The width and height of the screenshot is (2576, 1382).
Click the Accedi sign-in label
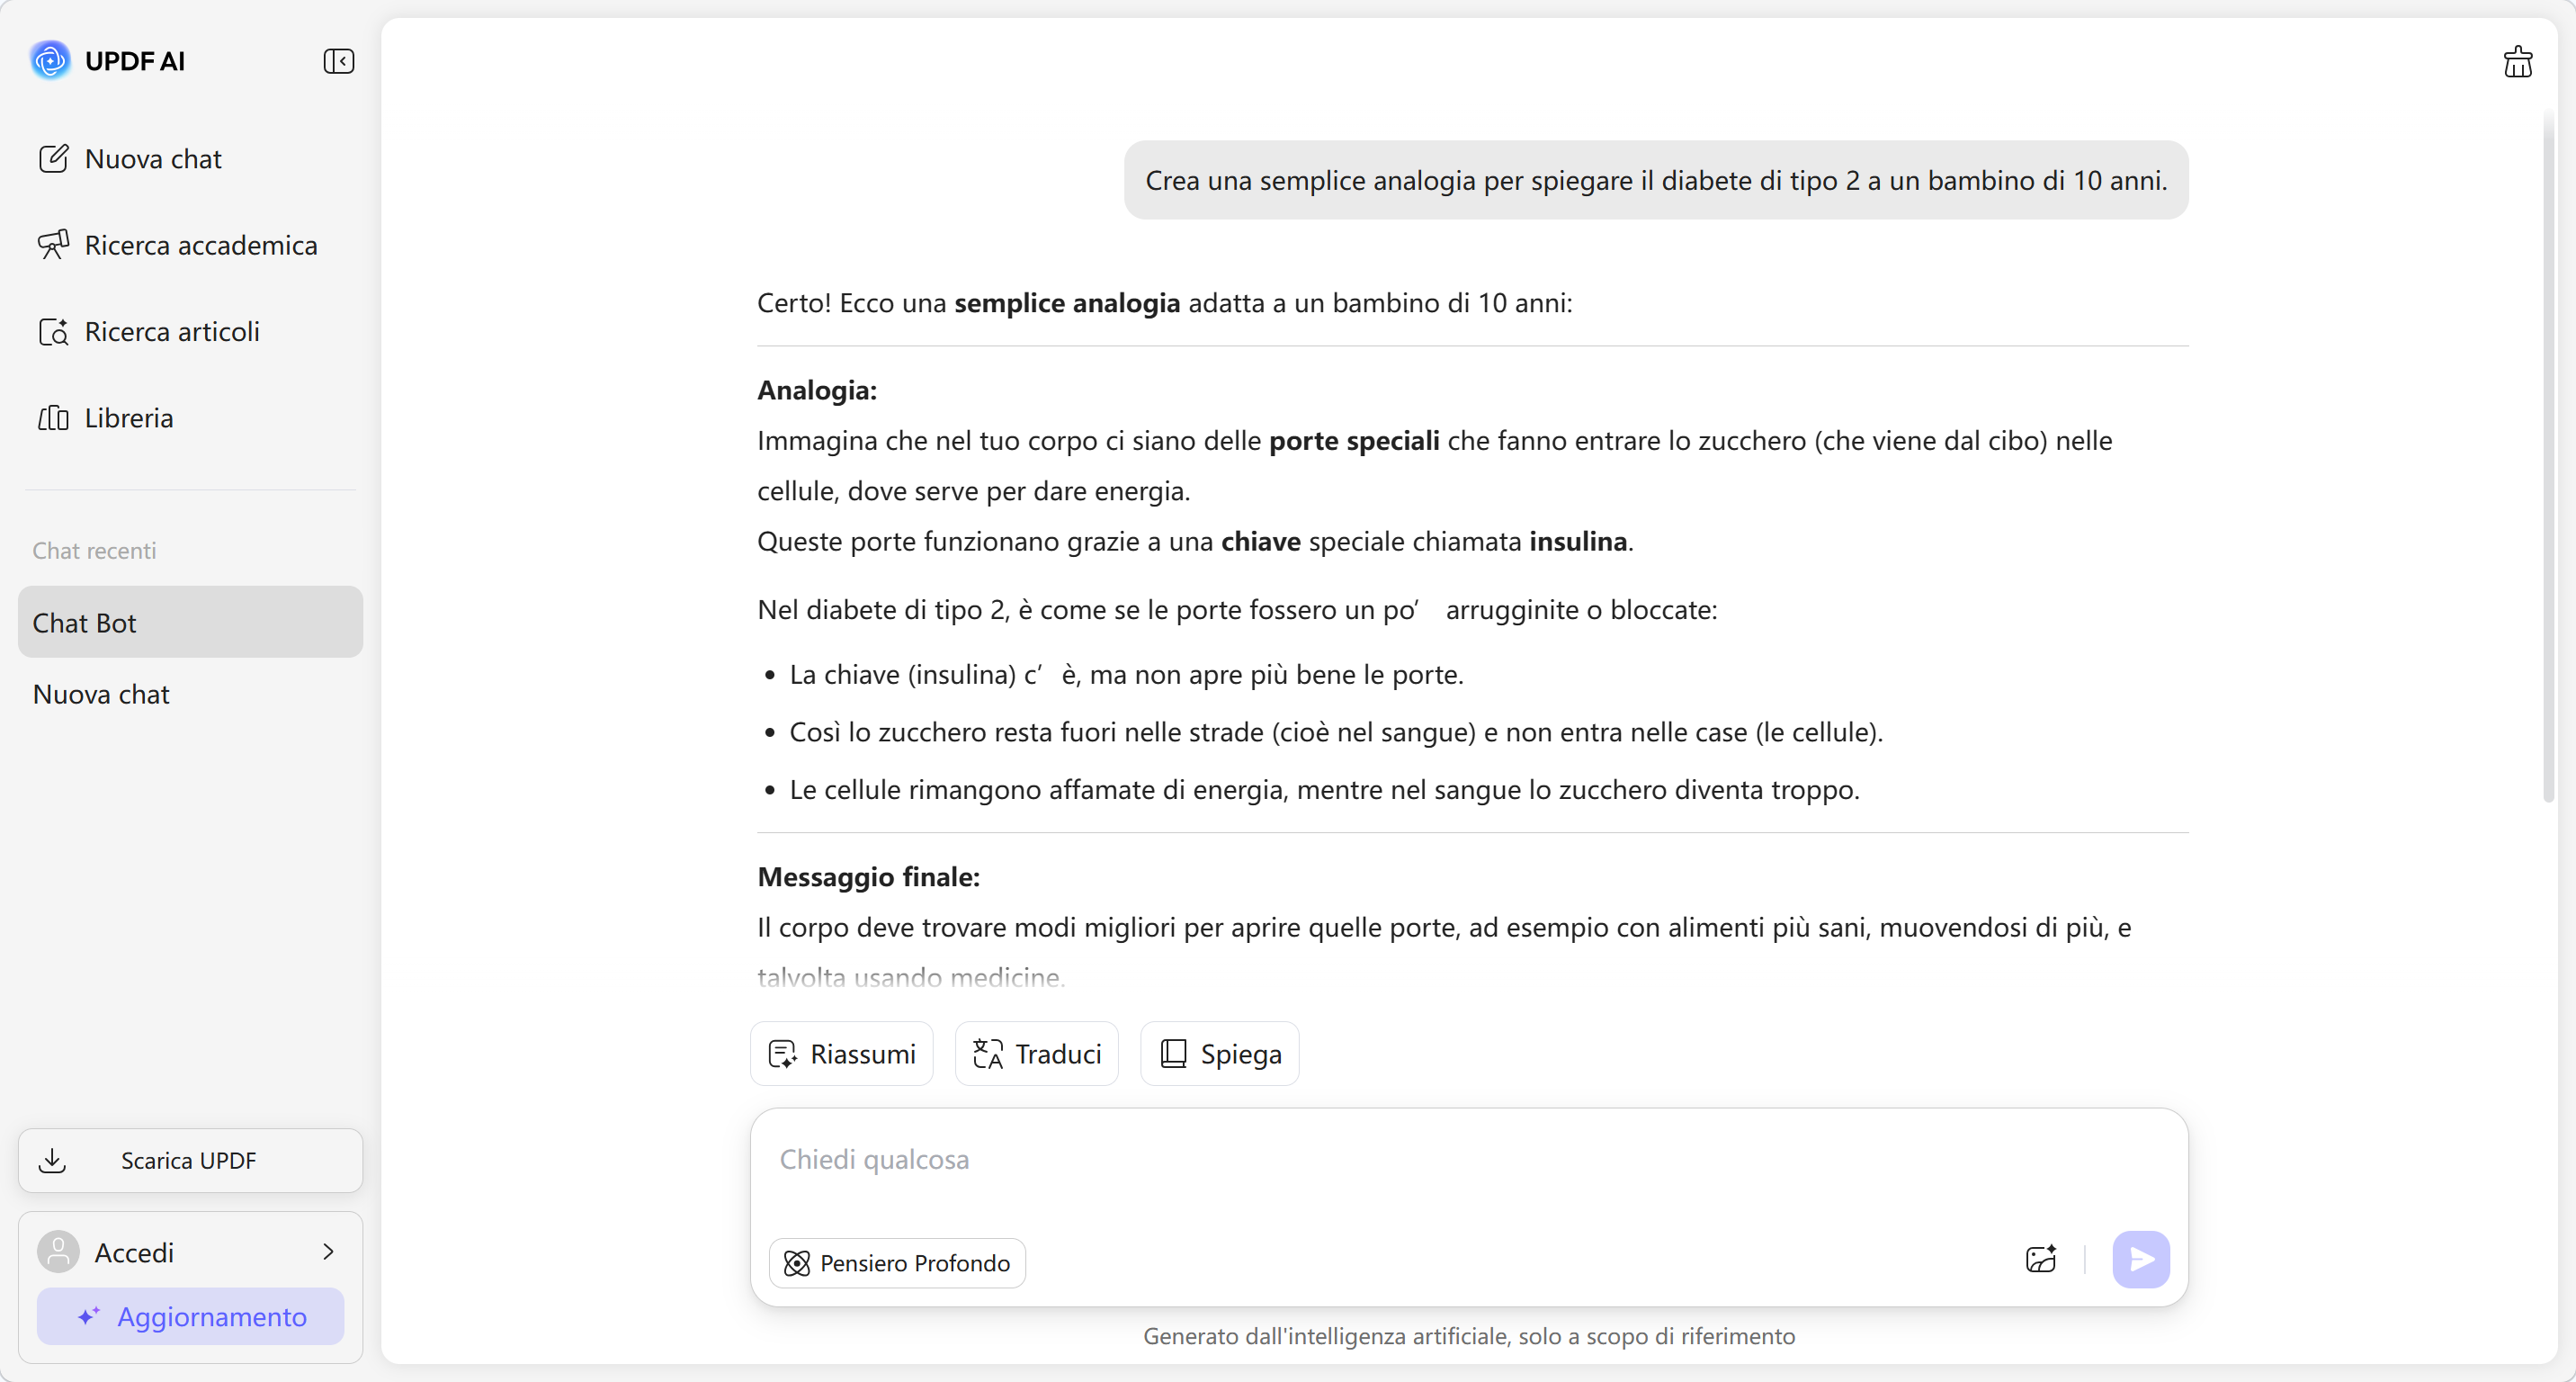(134, 1252)
